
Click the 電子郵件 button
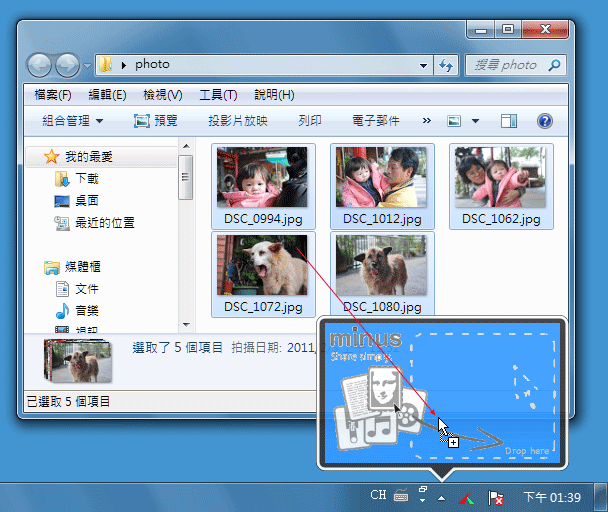(376, 121)
